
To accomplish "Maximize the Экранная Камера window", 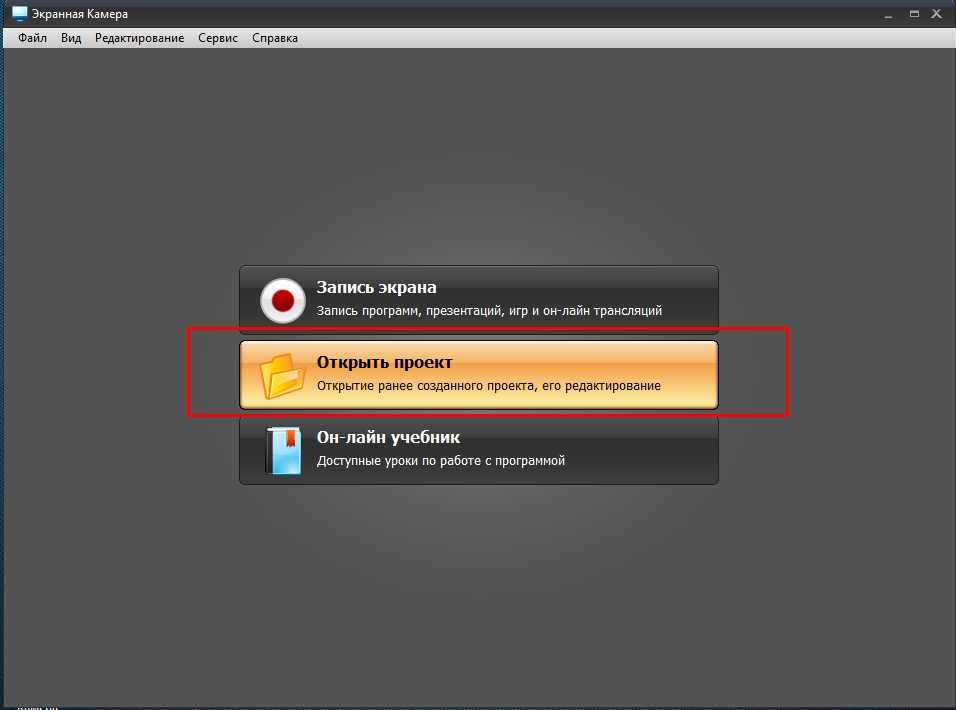I will (913, 14).
